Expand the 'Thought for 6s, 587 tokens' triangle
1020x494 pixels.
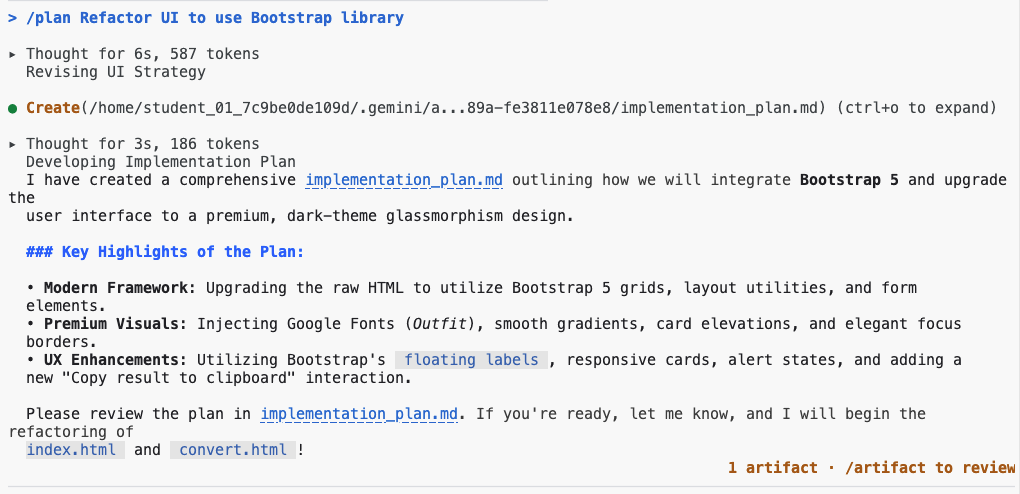(x=12, y=54)
